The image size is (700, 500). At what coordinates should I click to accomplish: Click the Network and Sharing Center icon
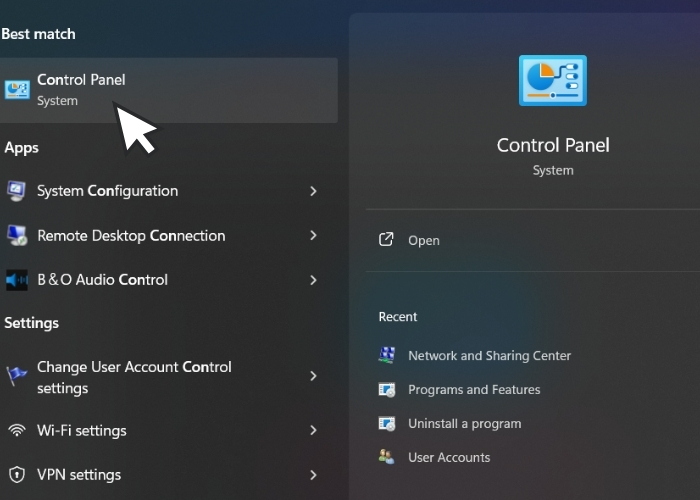point(387,356)
